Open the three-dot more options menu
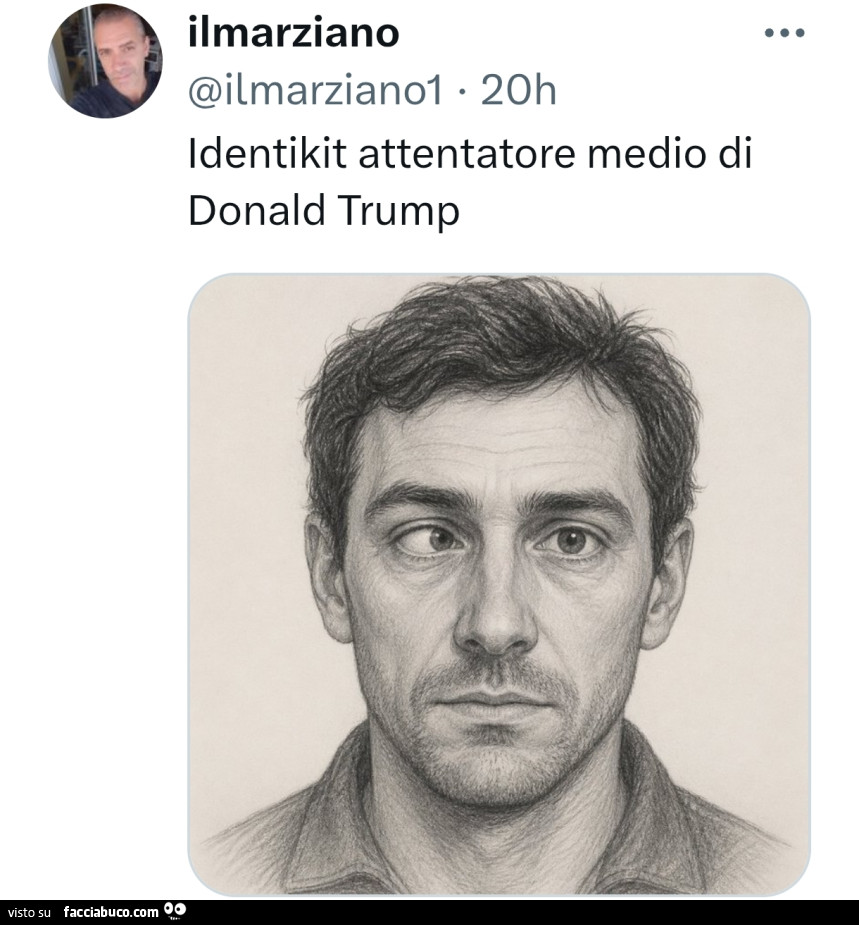 pyautogui.click(x=784, y=33)
